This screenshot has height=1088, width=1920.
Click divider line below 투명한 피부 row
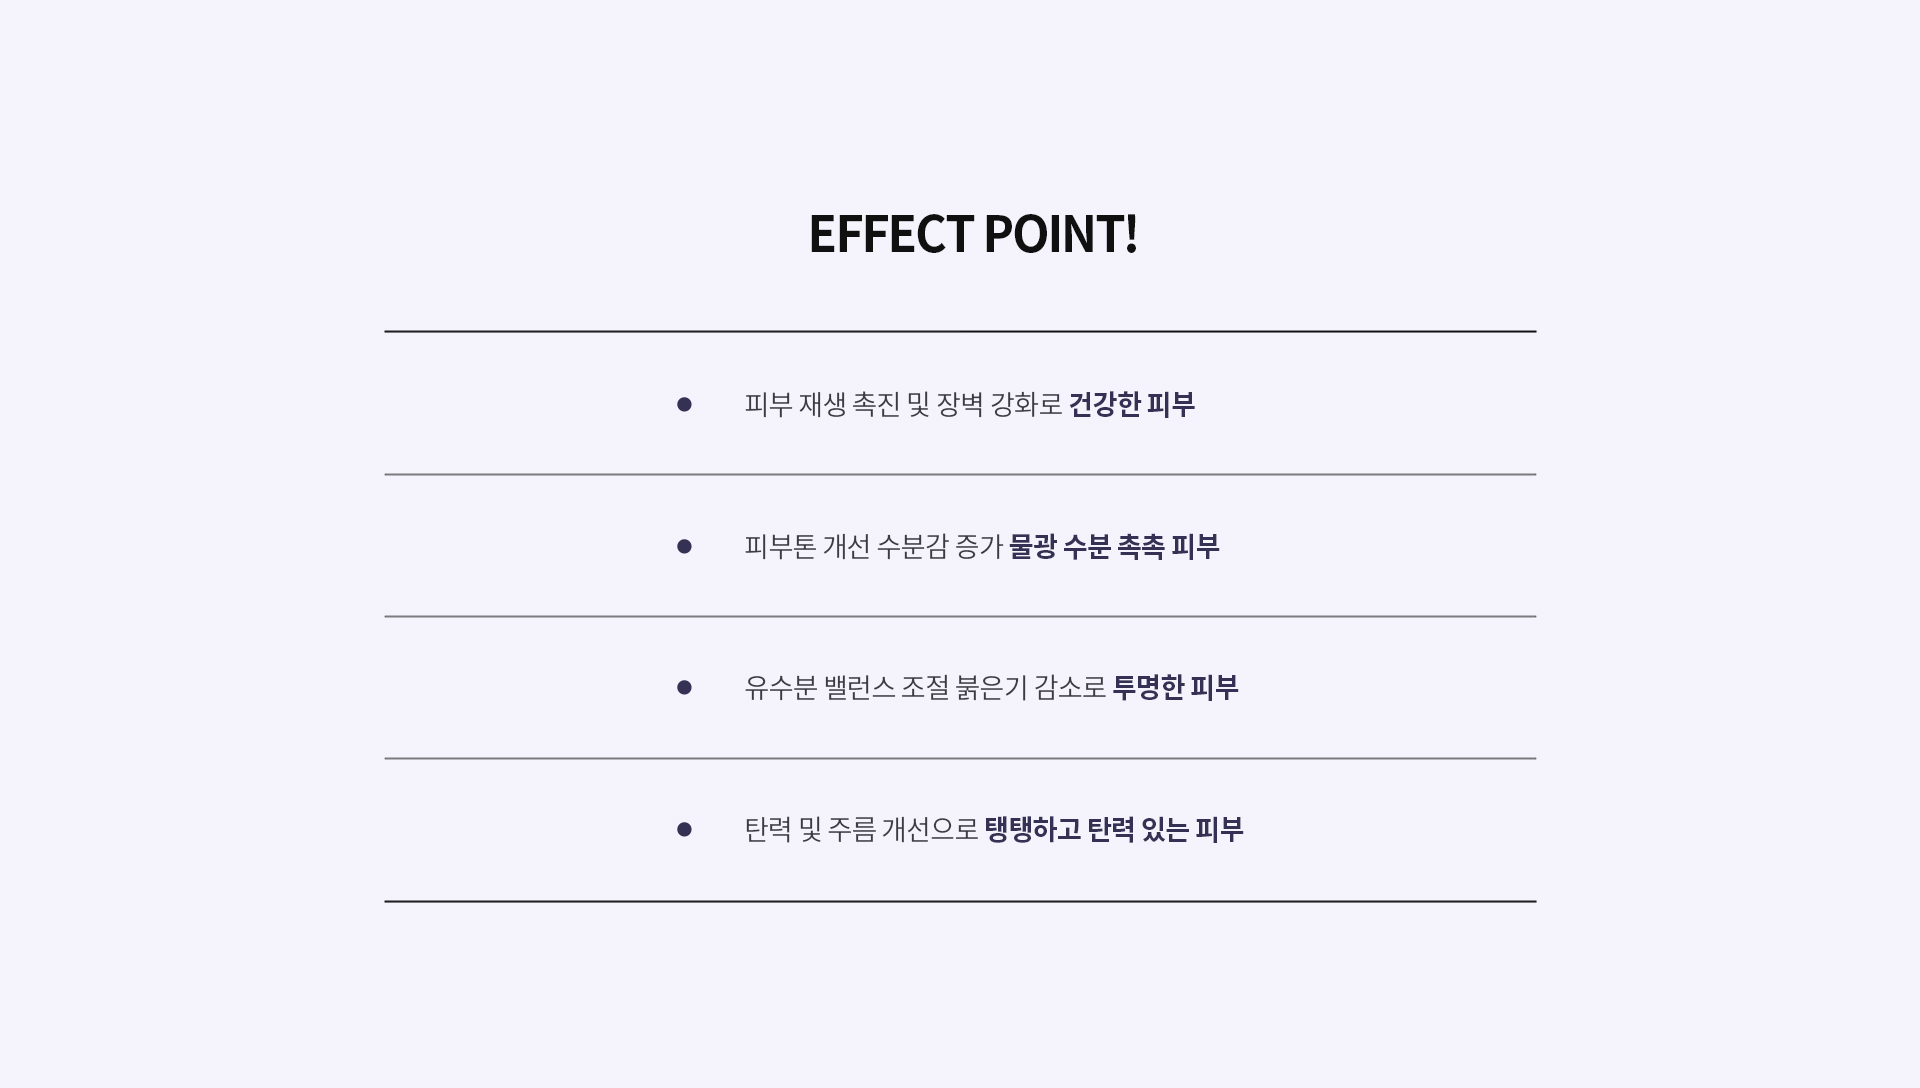point(960,758)
